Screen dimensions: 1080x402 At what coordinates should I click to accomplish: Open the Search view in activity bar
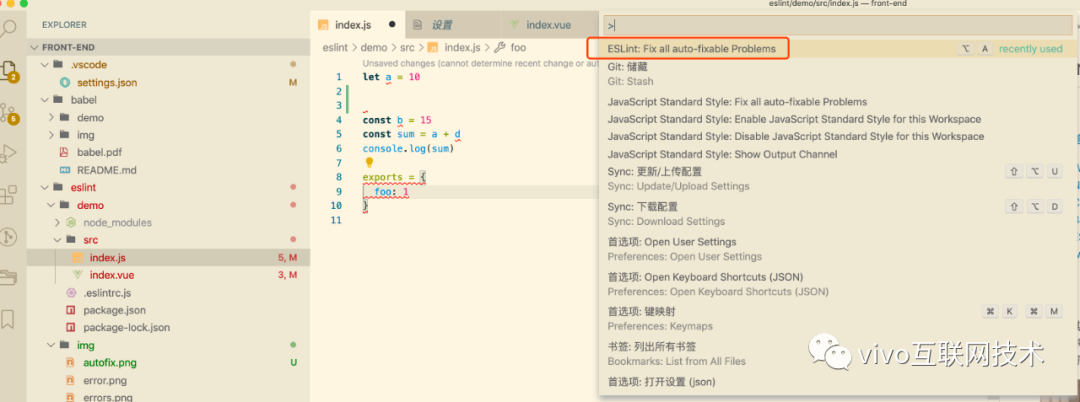coord(9,29)
